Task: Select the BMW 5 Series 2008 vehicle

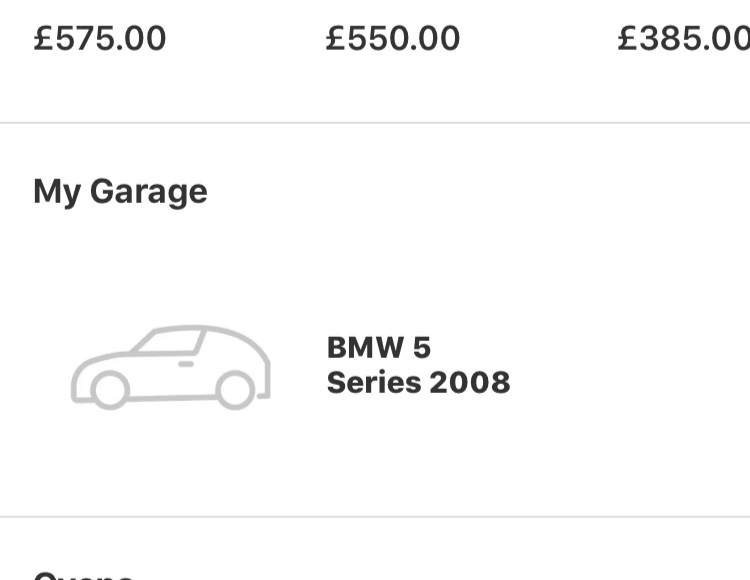Action: [x=375, y=366]
